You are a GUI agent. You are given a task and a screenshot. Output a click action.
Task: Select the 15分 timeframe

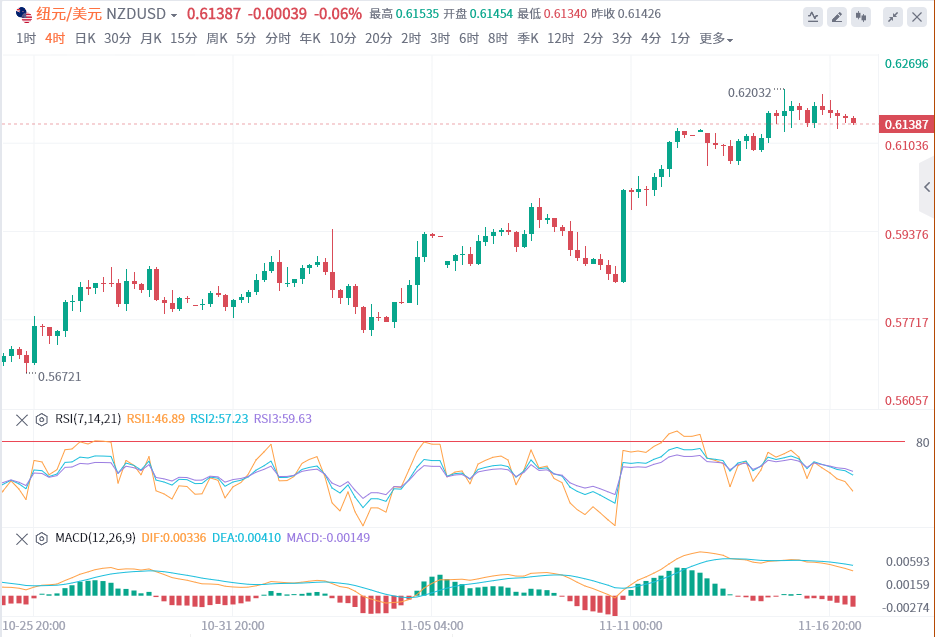[184, 39]
